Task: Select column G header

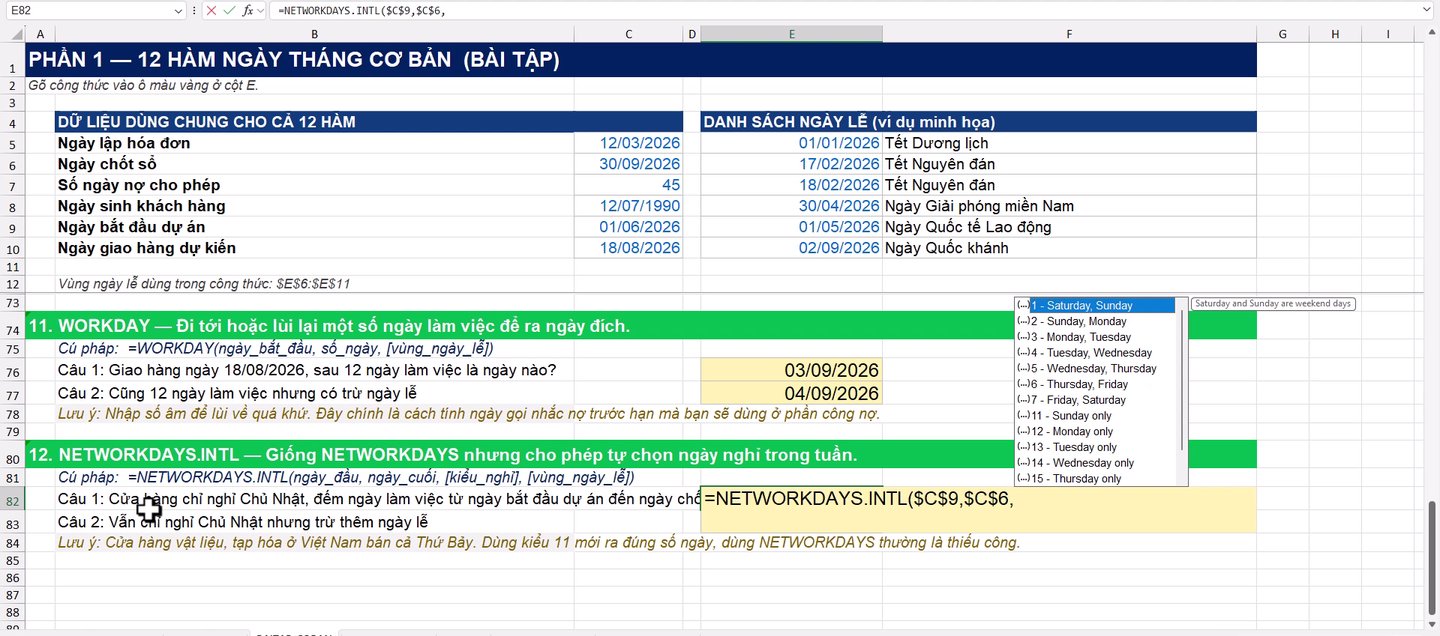Action: tap(1283, 34)
